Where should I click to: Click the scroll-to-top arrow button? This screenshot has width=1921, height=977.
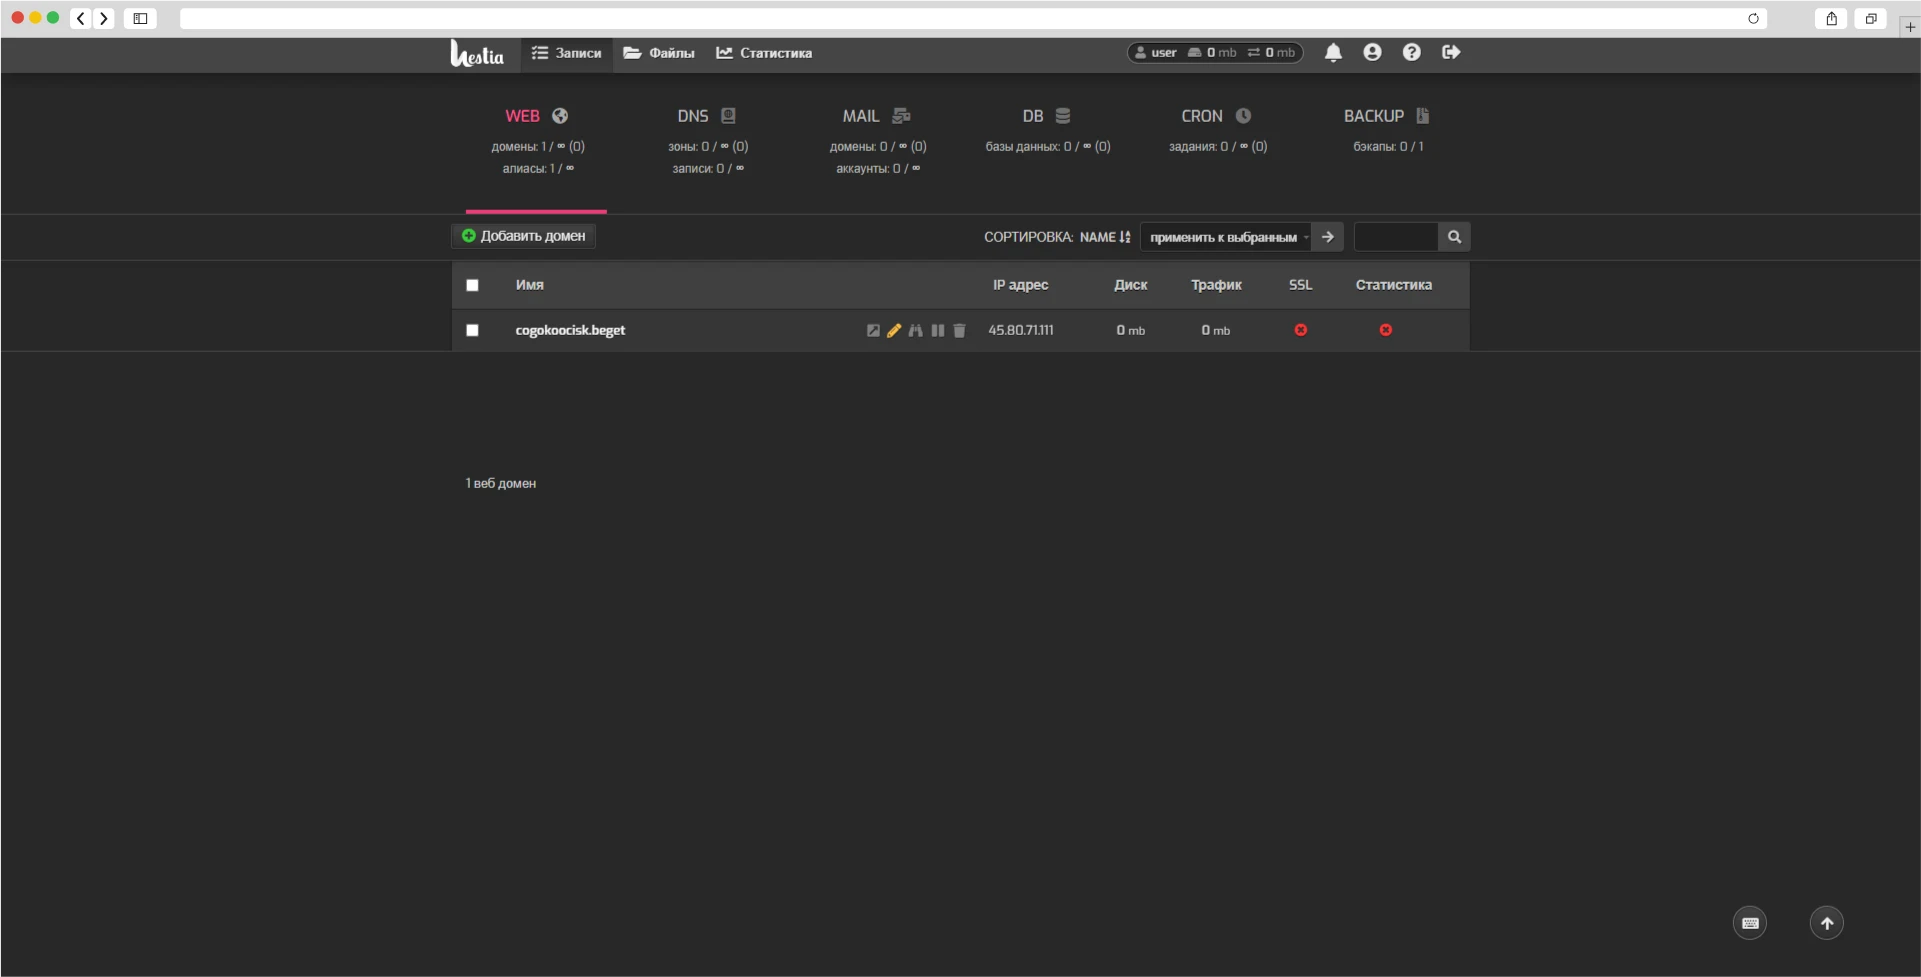1826,923
